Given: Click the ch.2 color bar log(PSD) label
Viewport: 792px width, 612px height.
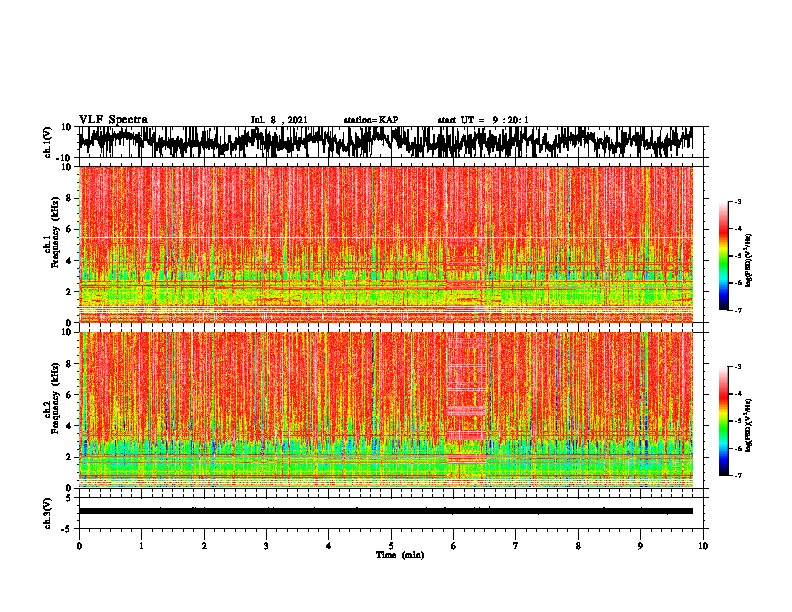Looking at the screenshot, I should coord(749,426).
